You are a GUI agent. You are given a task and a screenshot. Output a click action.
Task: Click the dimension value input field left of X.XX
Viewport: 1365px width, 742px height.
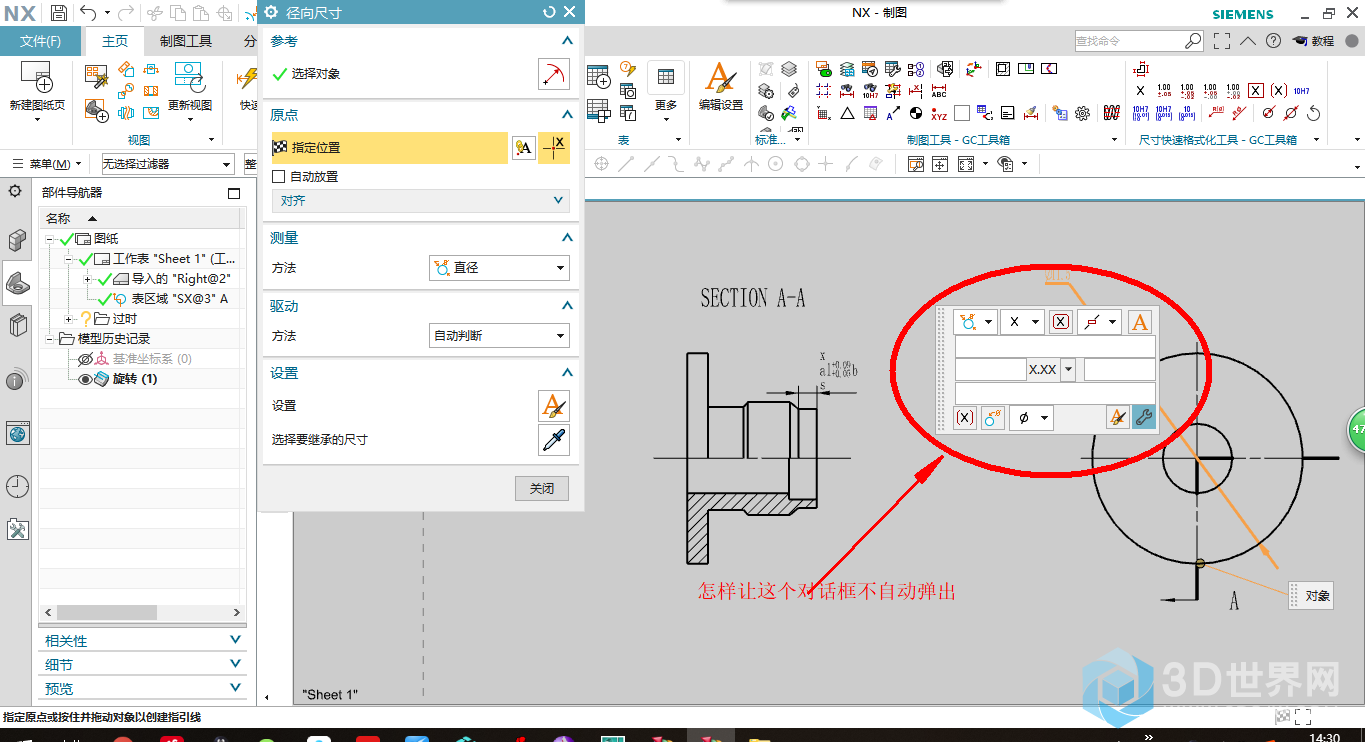coord(991,370)
